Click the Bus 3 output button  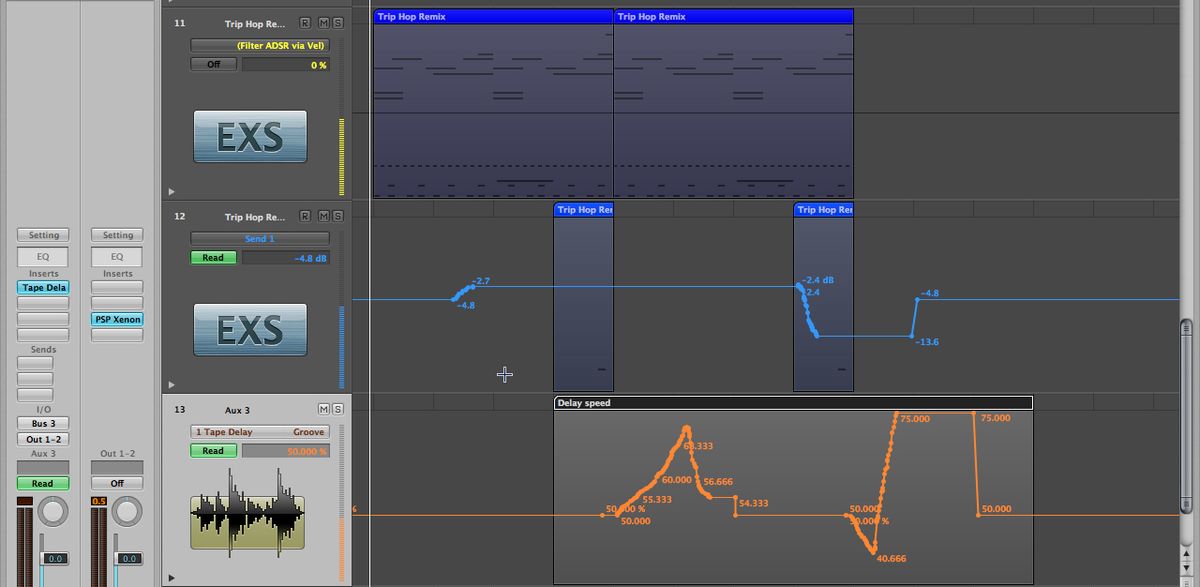(x=43, y=423)
